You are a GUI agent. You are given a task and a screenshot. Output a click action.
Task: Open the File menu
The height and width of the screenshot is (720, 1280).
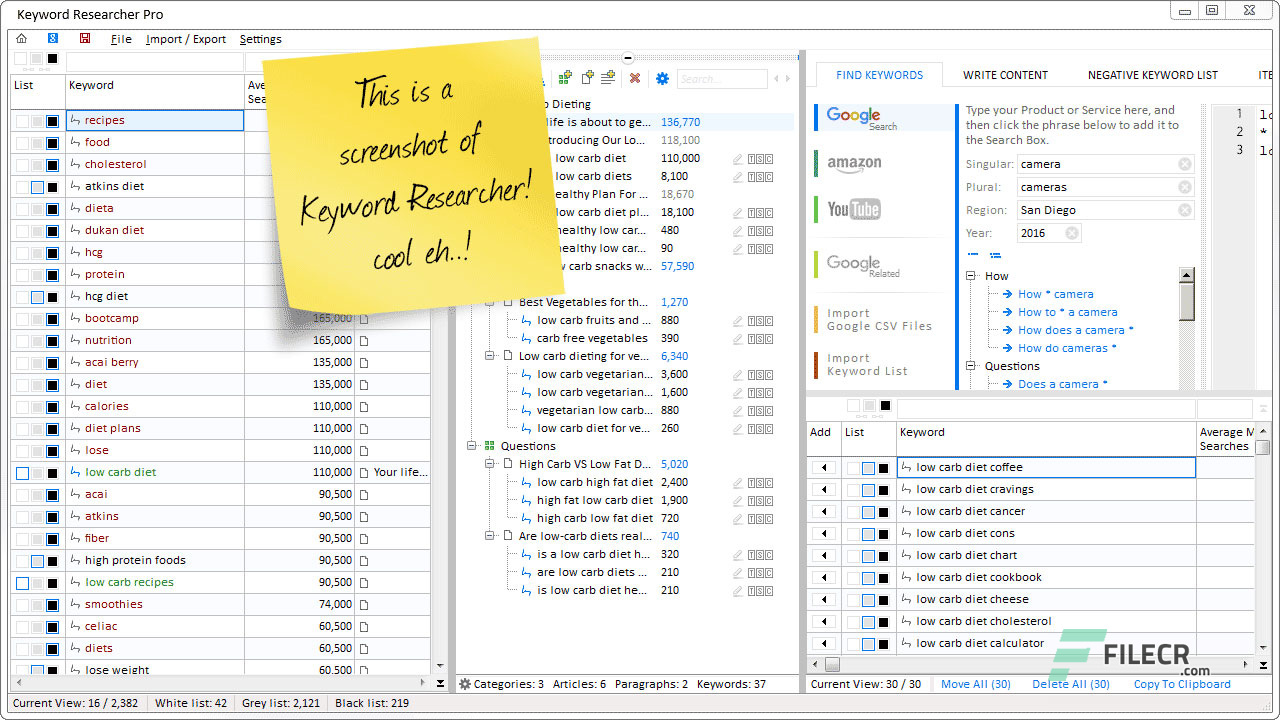coord(121,39)
